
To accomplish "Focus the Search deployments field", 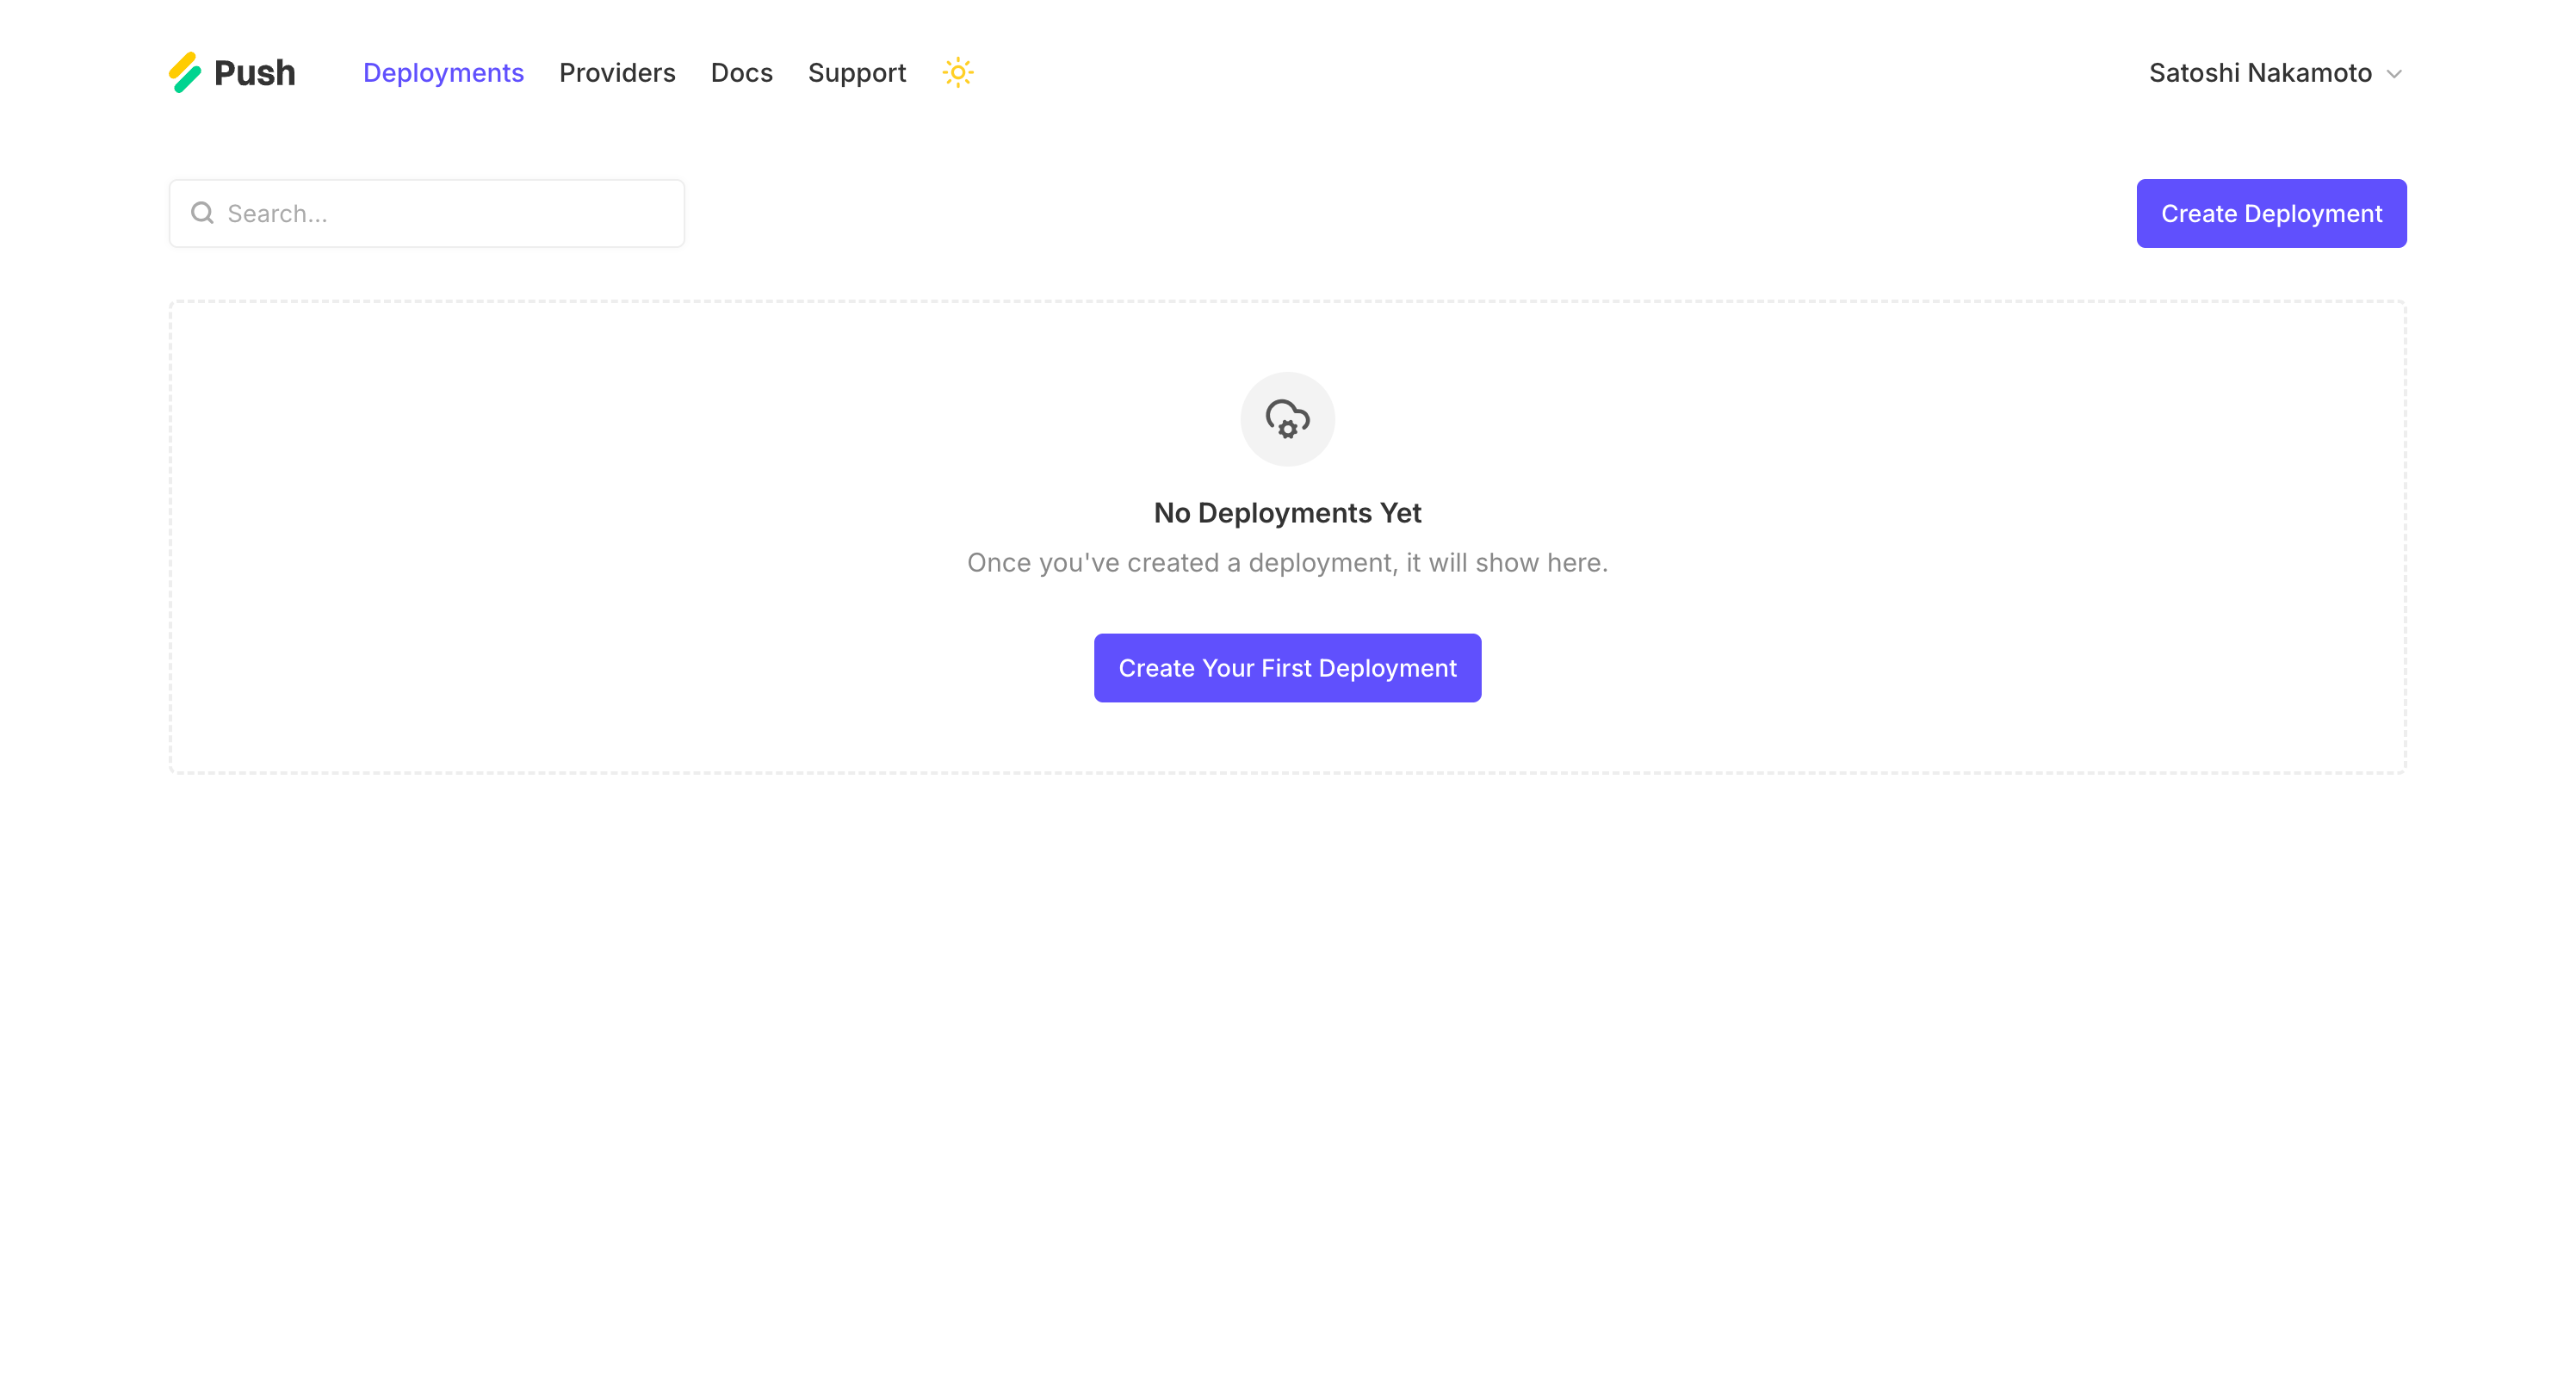I will (427, 213).
